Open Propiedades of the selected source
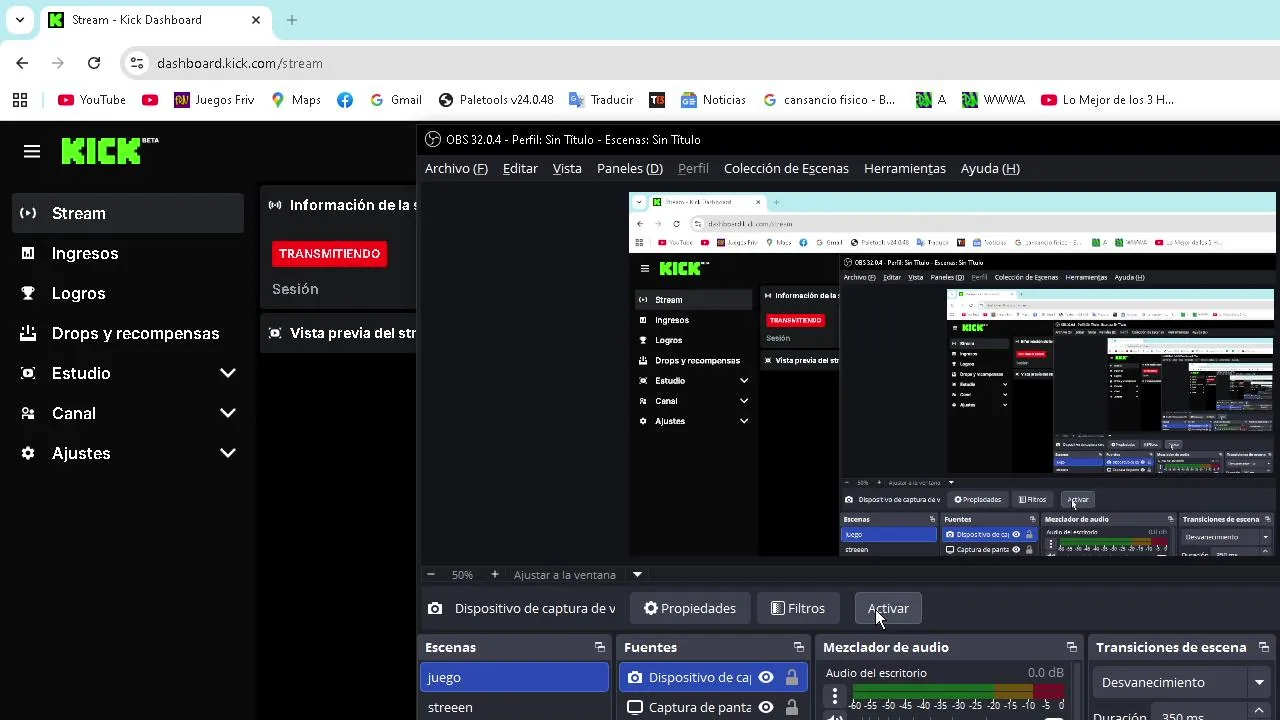This screenshot has width=1280, height=720. (690, 608)
